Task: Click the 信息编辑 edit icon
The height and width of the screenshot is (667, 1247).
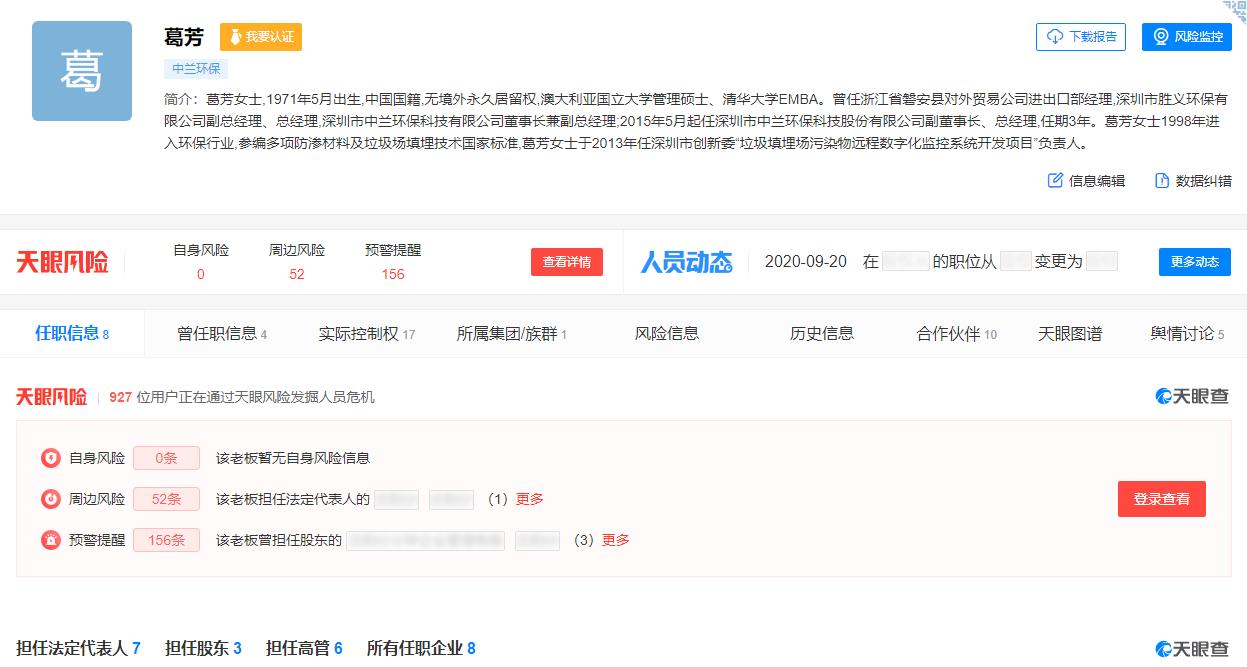Action: pos(1055,180)
